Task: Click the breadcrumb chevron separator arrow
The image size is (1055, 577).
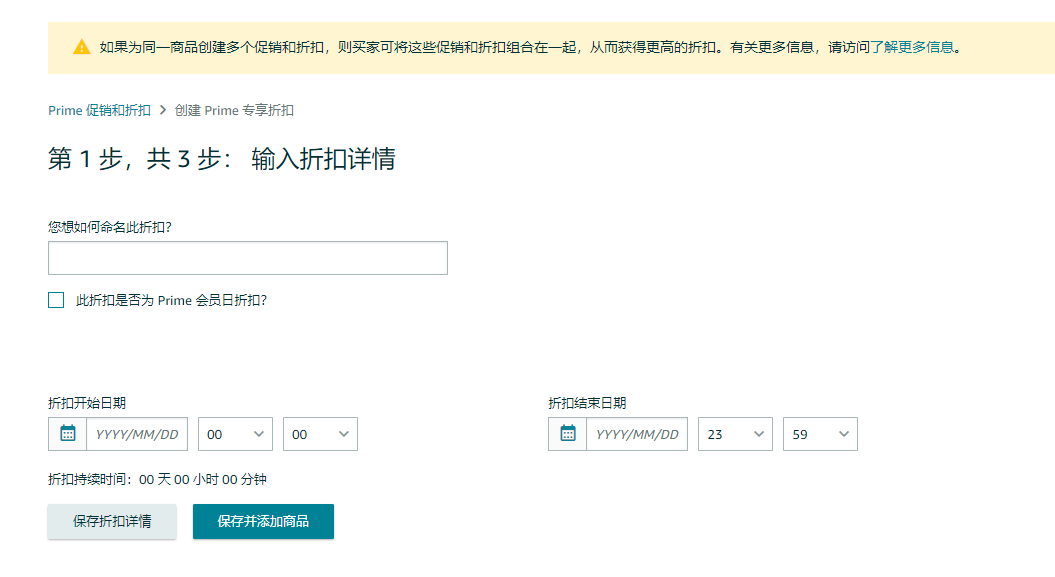Action: coord(163,110)
